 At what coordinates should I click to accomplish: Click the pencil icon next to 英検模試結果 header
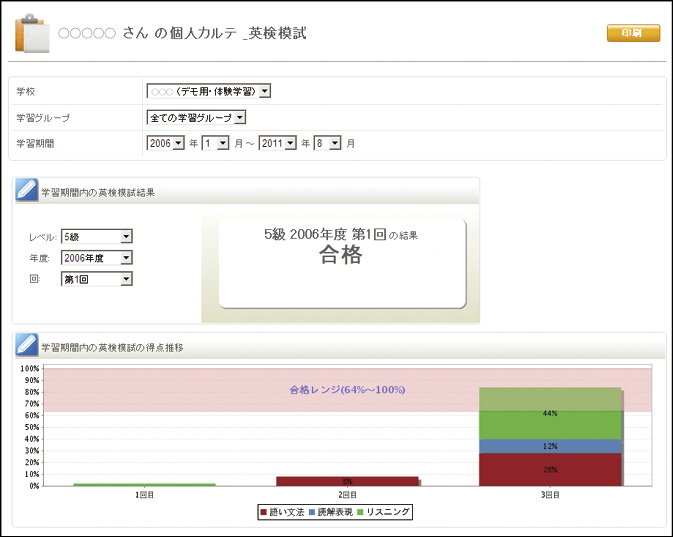click(27, 189)
